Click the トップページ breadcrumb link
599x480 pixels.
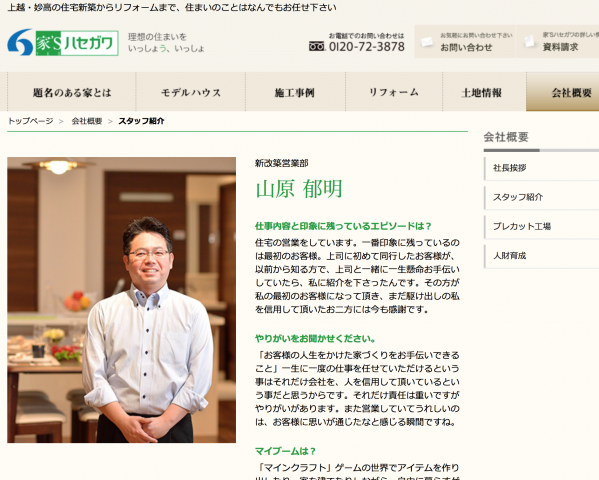31,121
